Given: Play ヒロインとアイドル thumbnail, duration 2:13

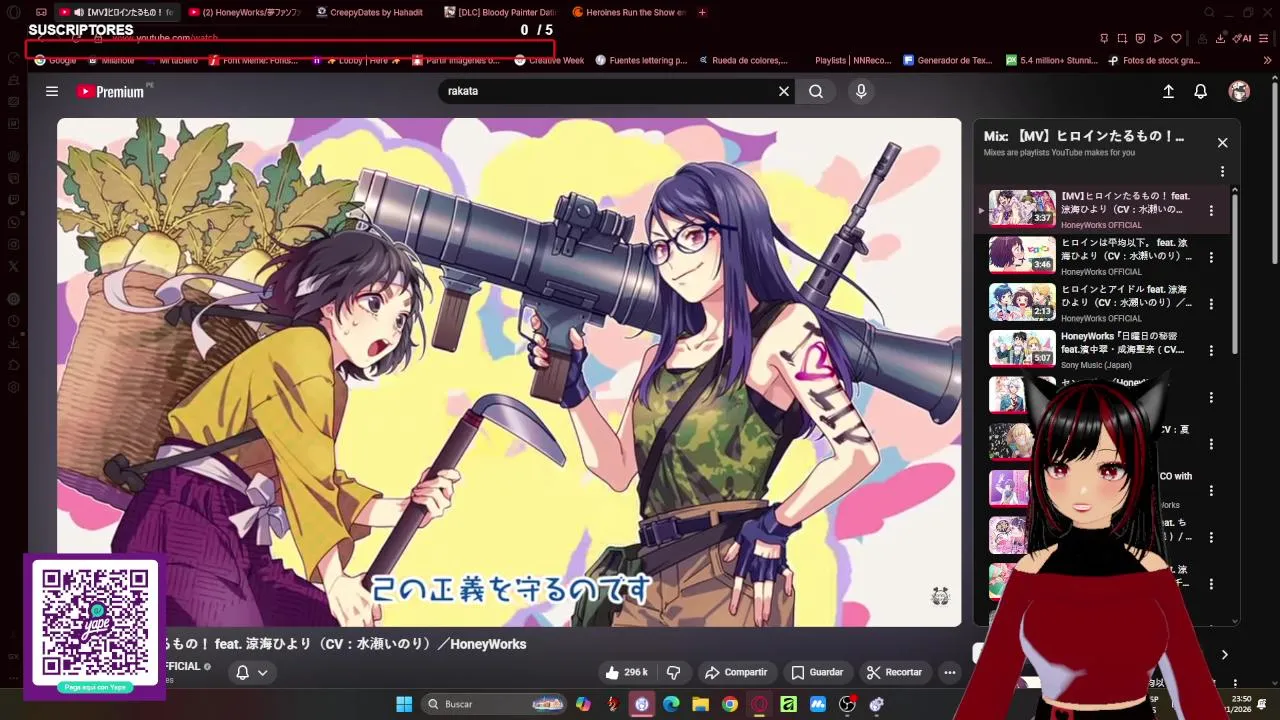Looking at the screenshot, I should [x=1022, y=302].
